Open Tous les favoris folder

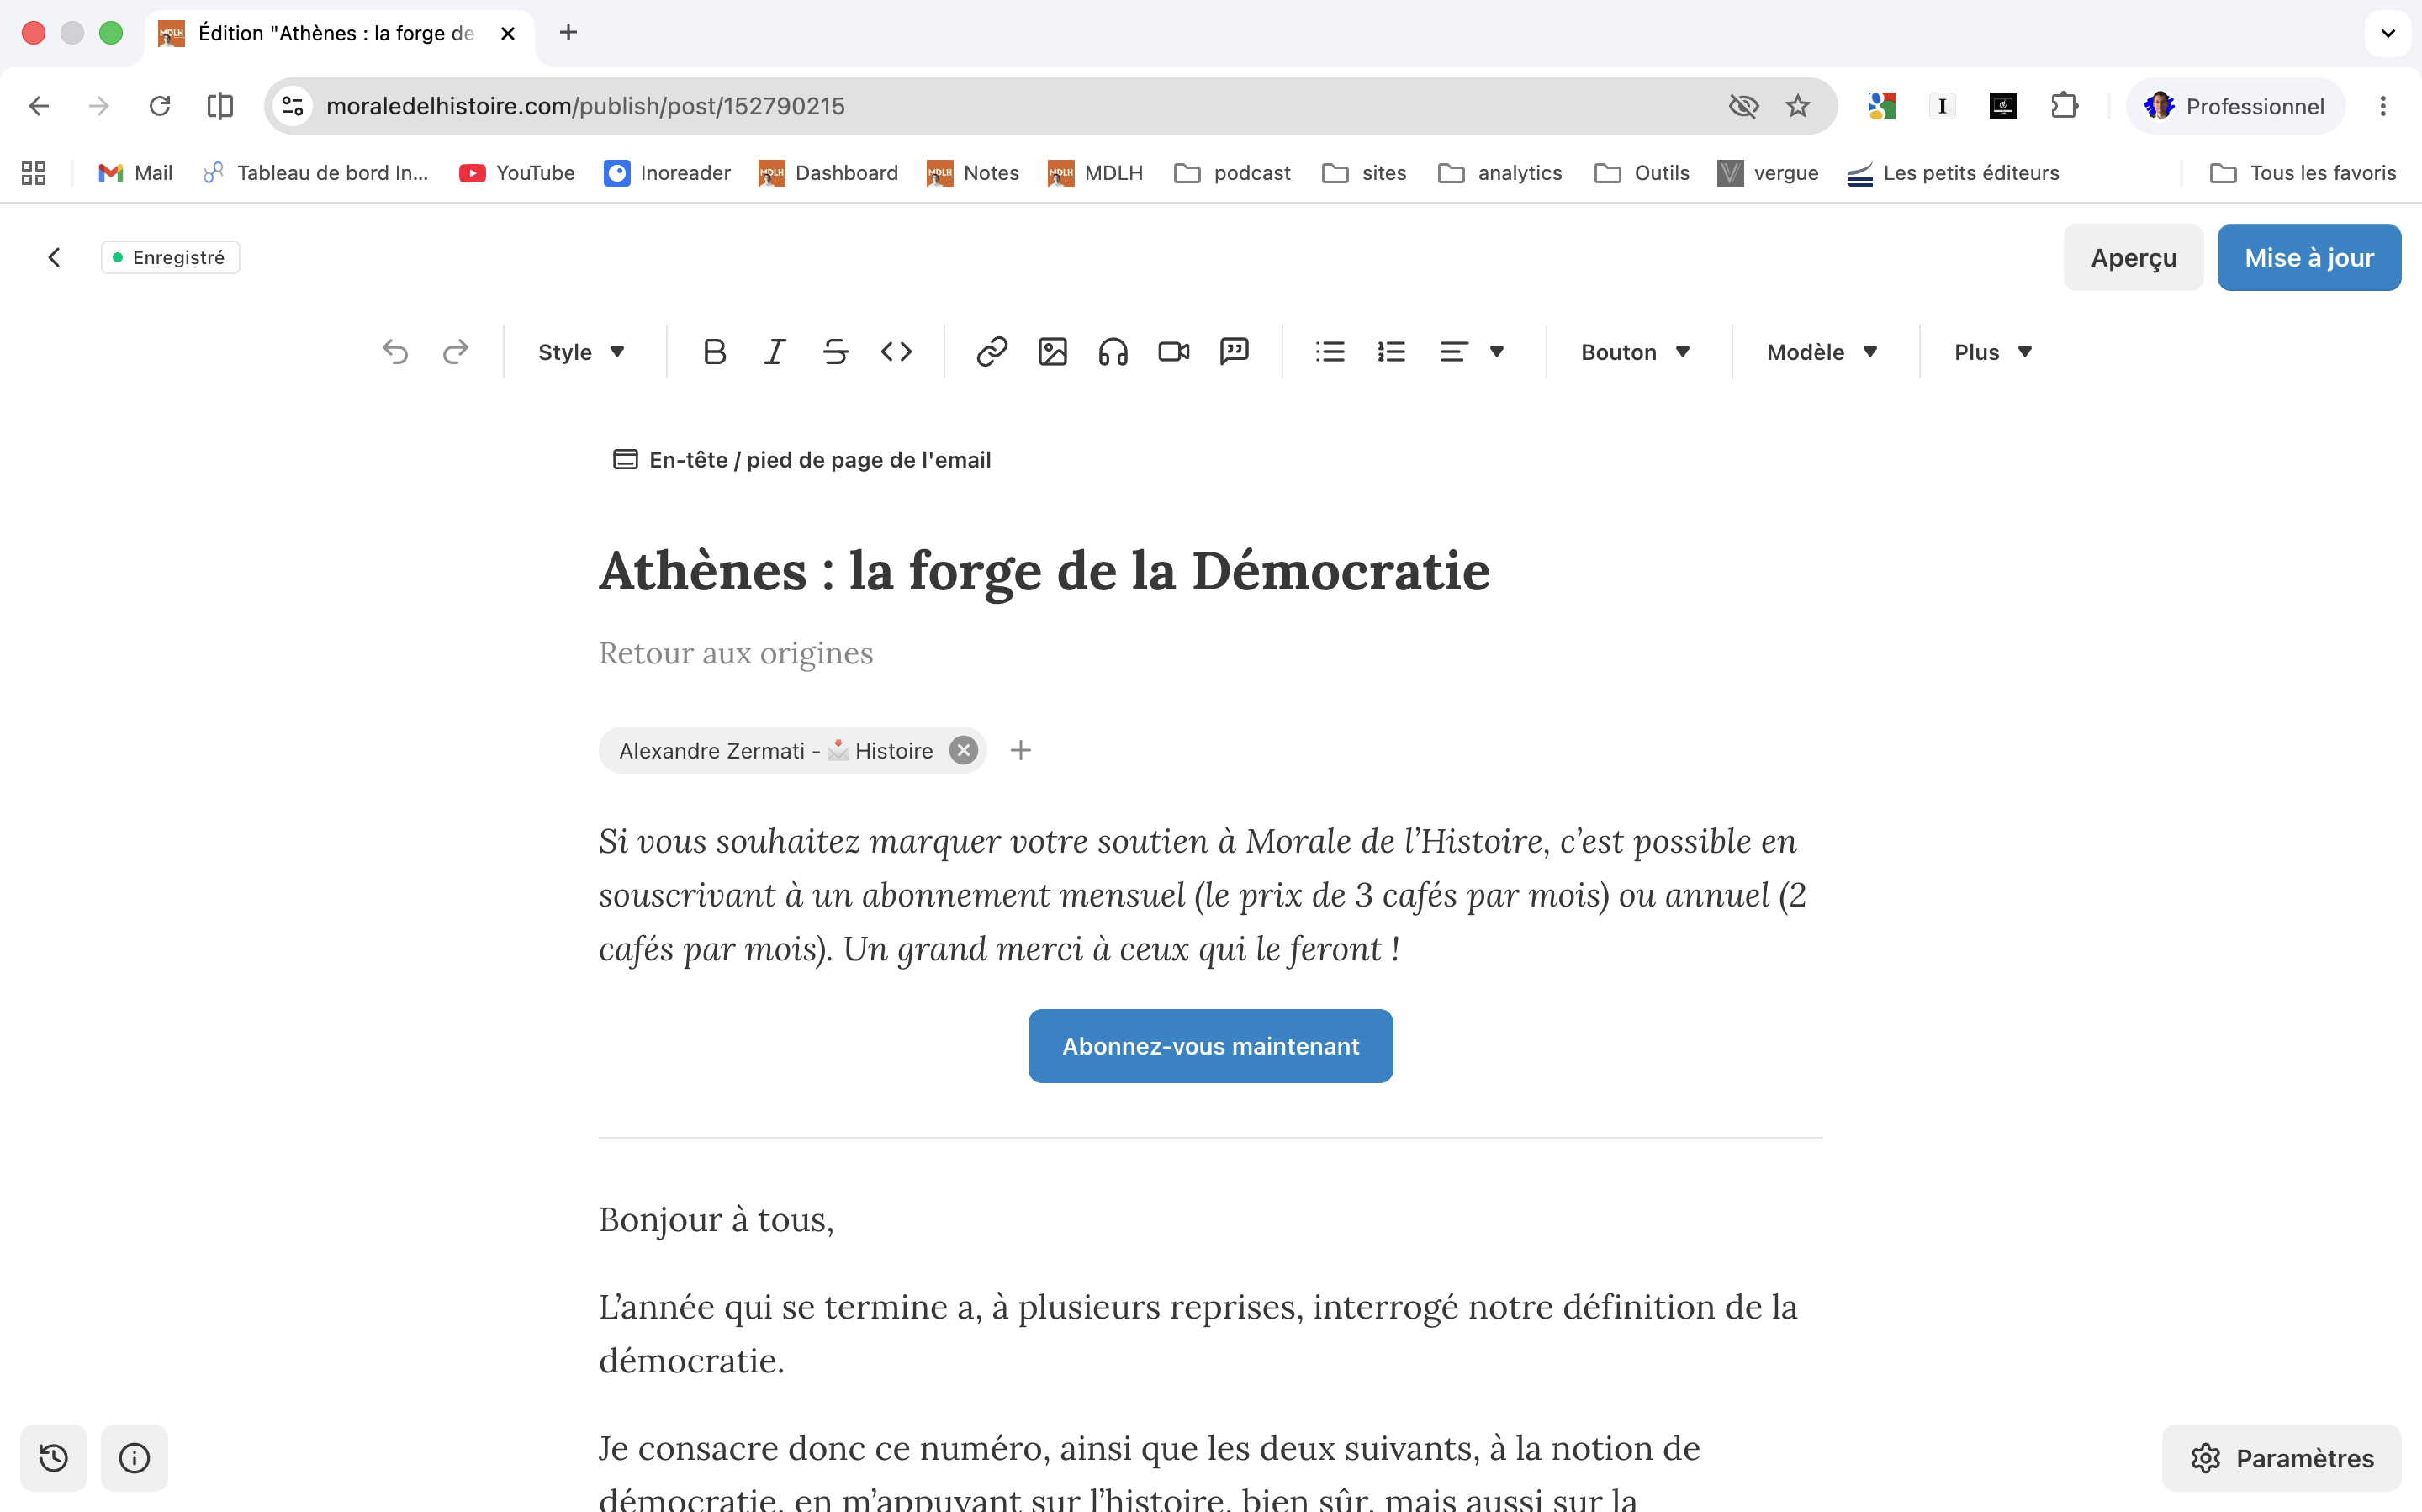coord(2303,173)
